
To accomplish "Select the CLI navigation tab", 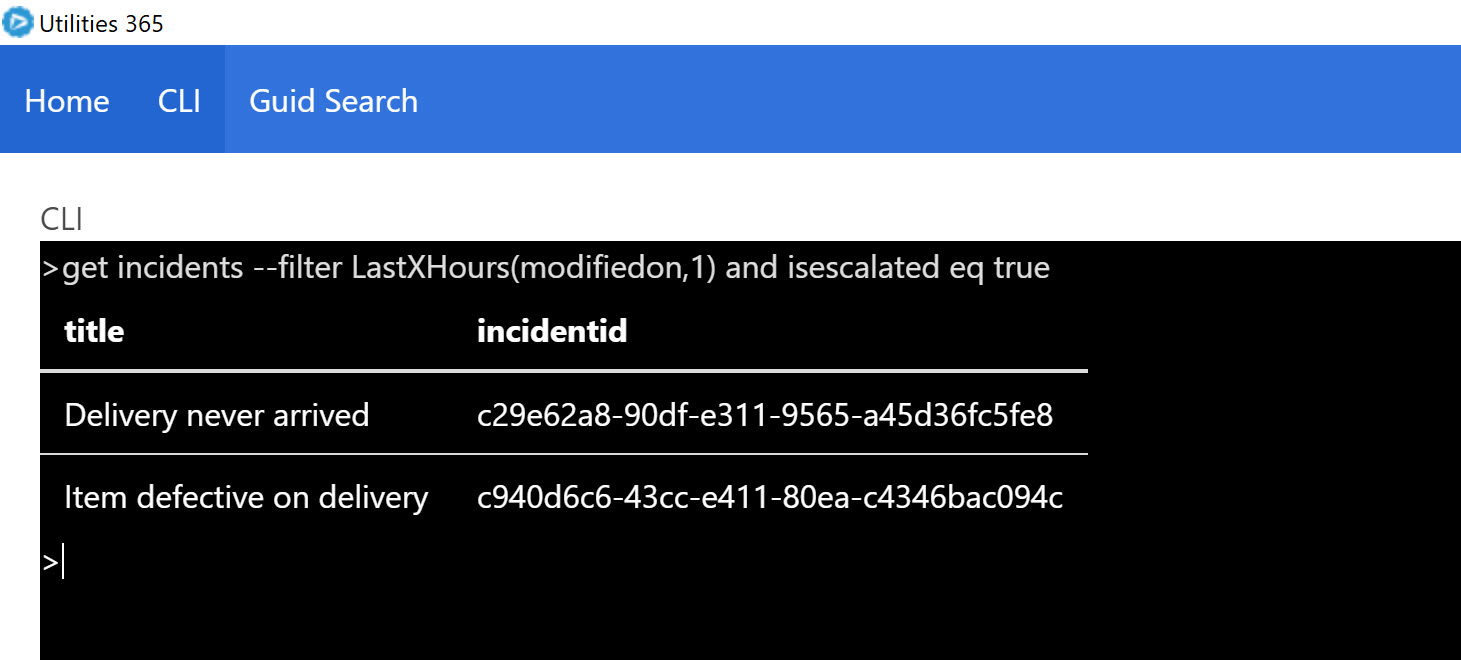I will (x=180, y=101).
